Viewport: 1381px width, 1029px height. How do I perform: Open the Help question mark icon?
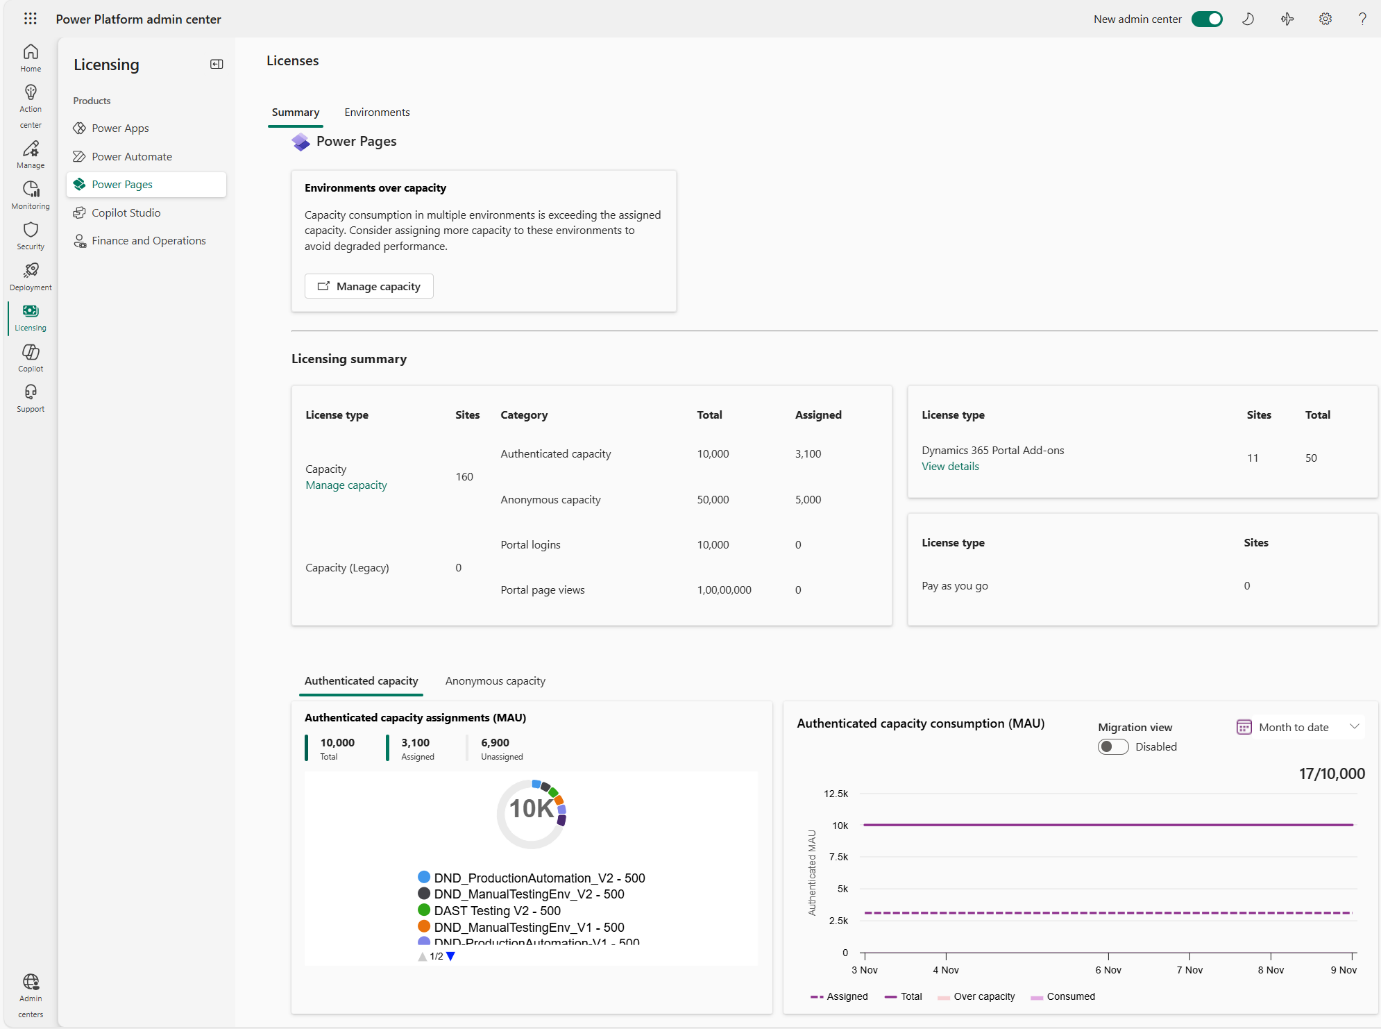(1362, 18)
